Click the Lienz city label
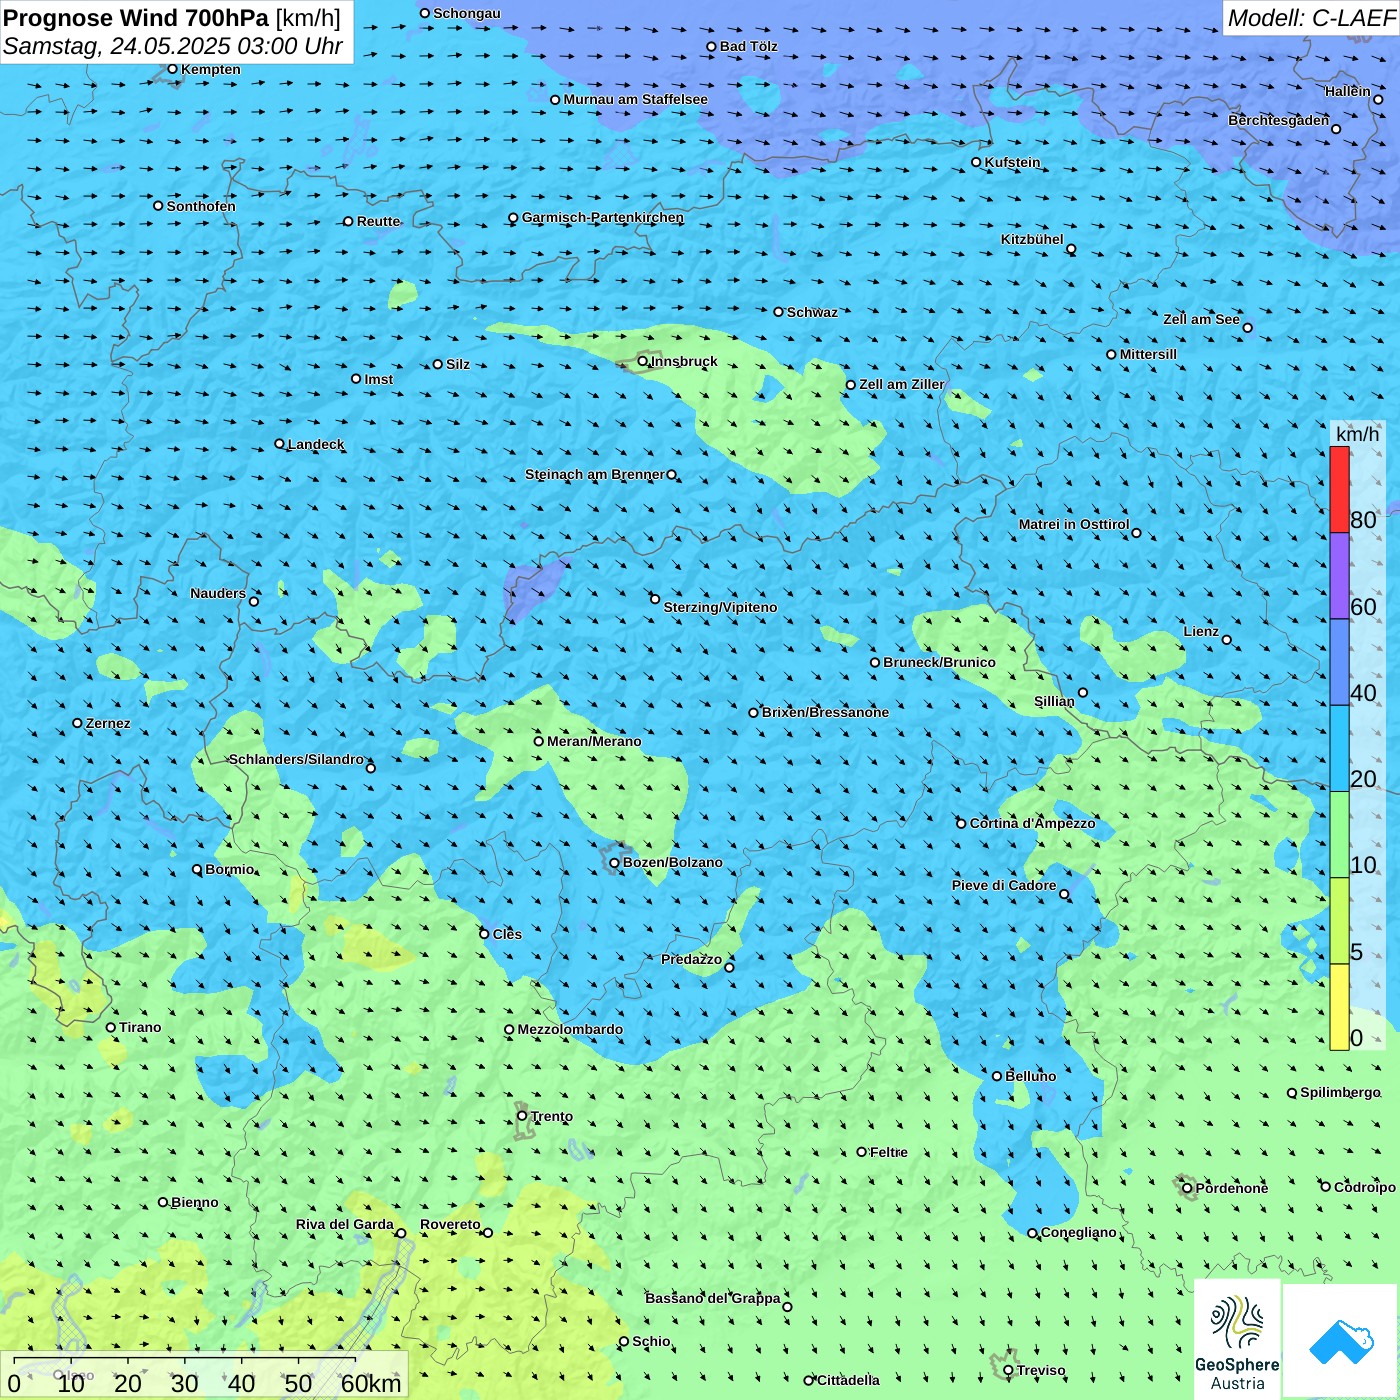1400x1400 pixels. tap(1201, 631)
